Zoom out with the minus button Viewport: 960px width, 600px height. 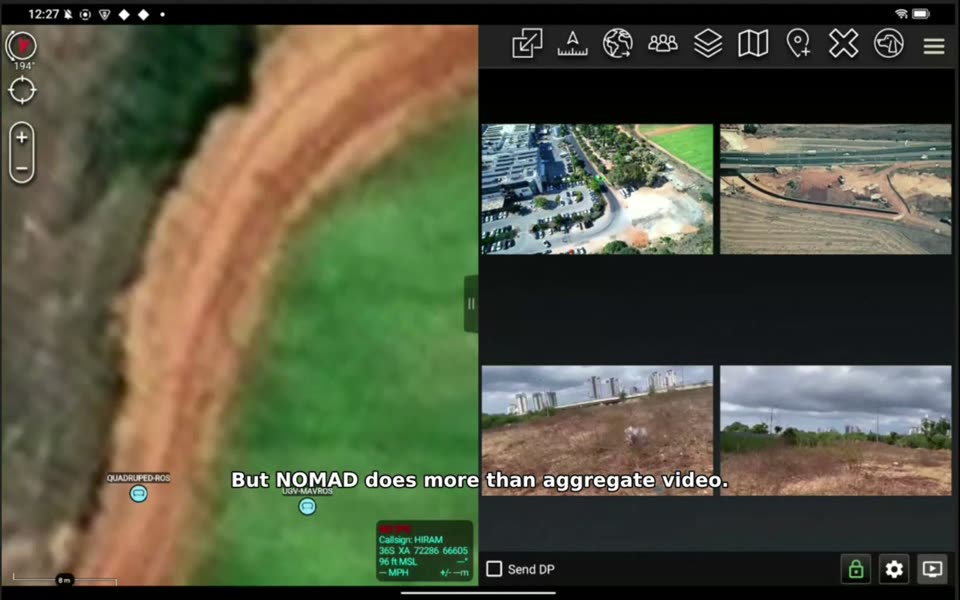click(21, 168)
